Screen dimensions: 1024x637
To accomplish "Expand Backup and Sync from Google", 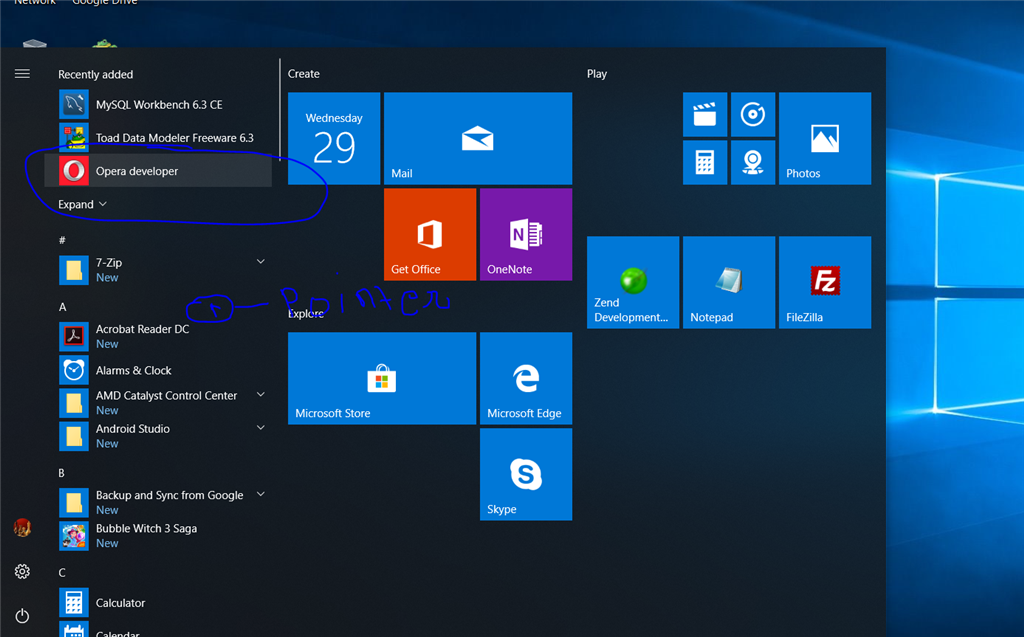I will click(x=260, y=493).
